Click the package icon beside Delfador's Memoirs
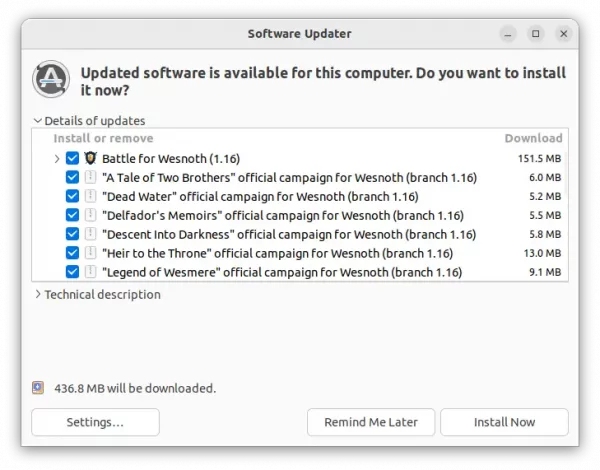 coord(90,215)
